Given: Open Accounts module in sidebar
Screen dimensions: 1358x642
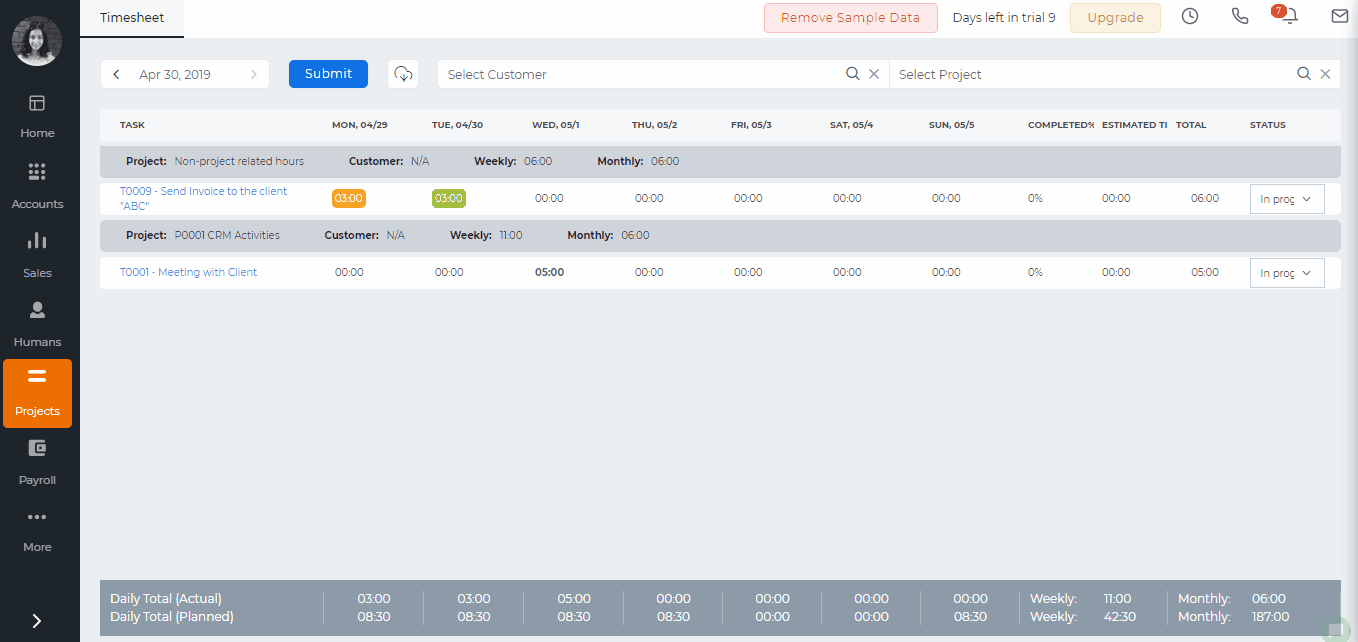Looking at the screenshot, I should [37, 187].
